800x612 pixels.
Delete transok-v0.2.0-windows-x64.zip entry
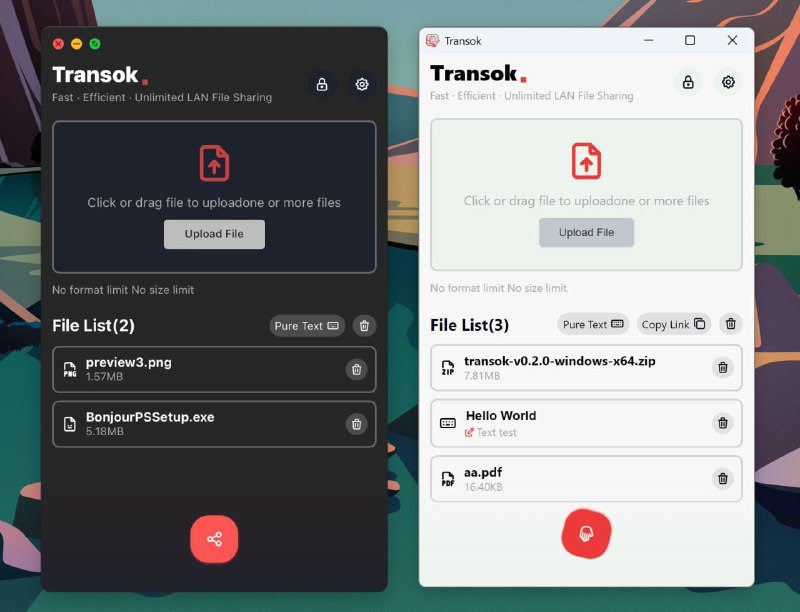click(722, 368)
